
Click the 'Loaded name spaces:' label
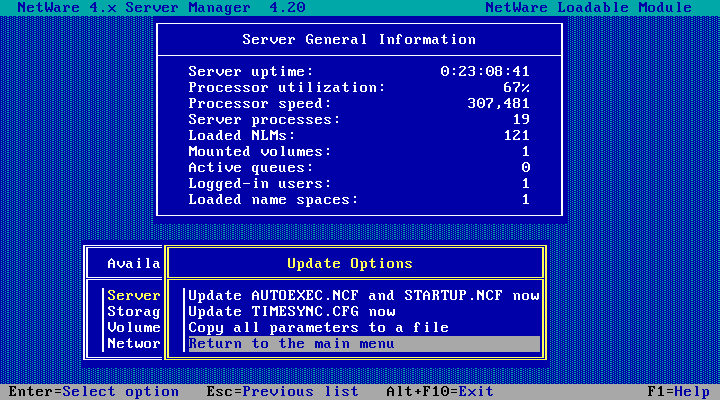coord(273,199)
